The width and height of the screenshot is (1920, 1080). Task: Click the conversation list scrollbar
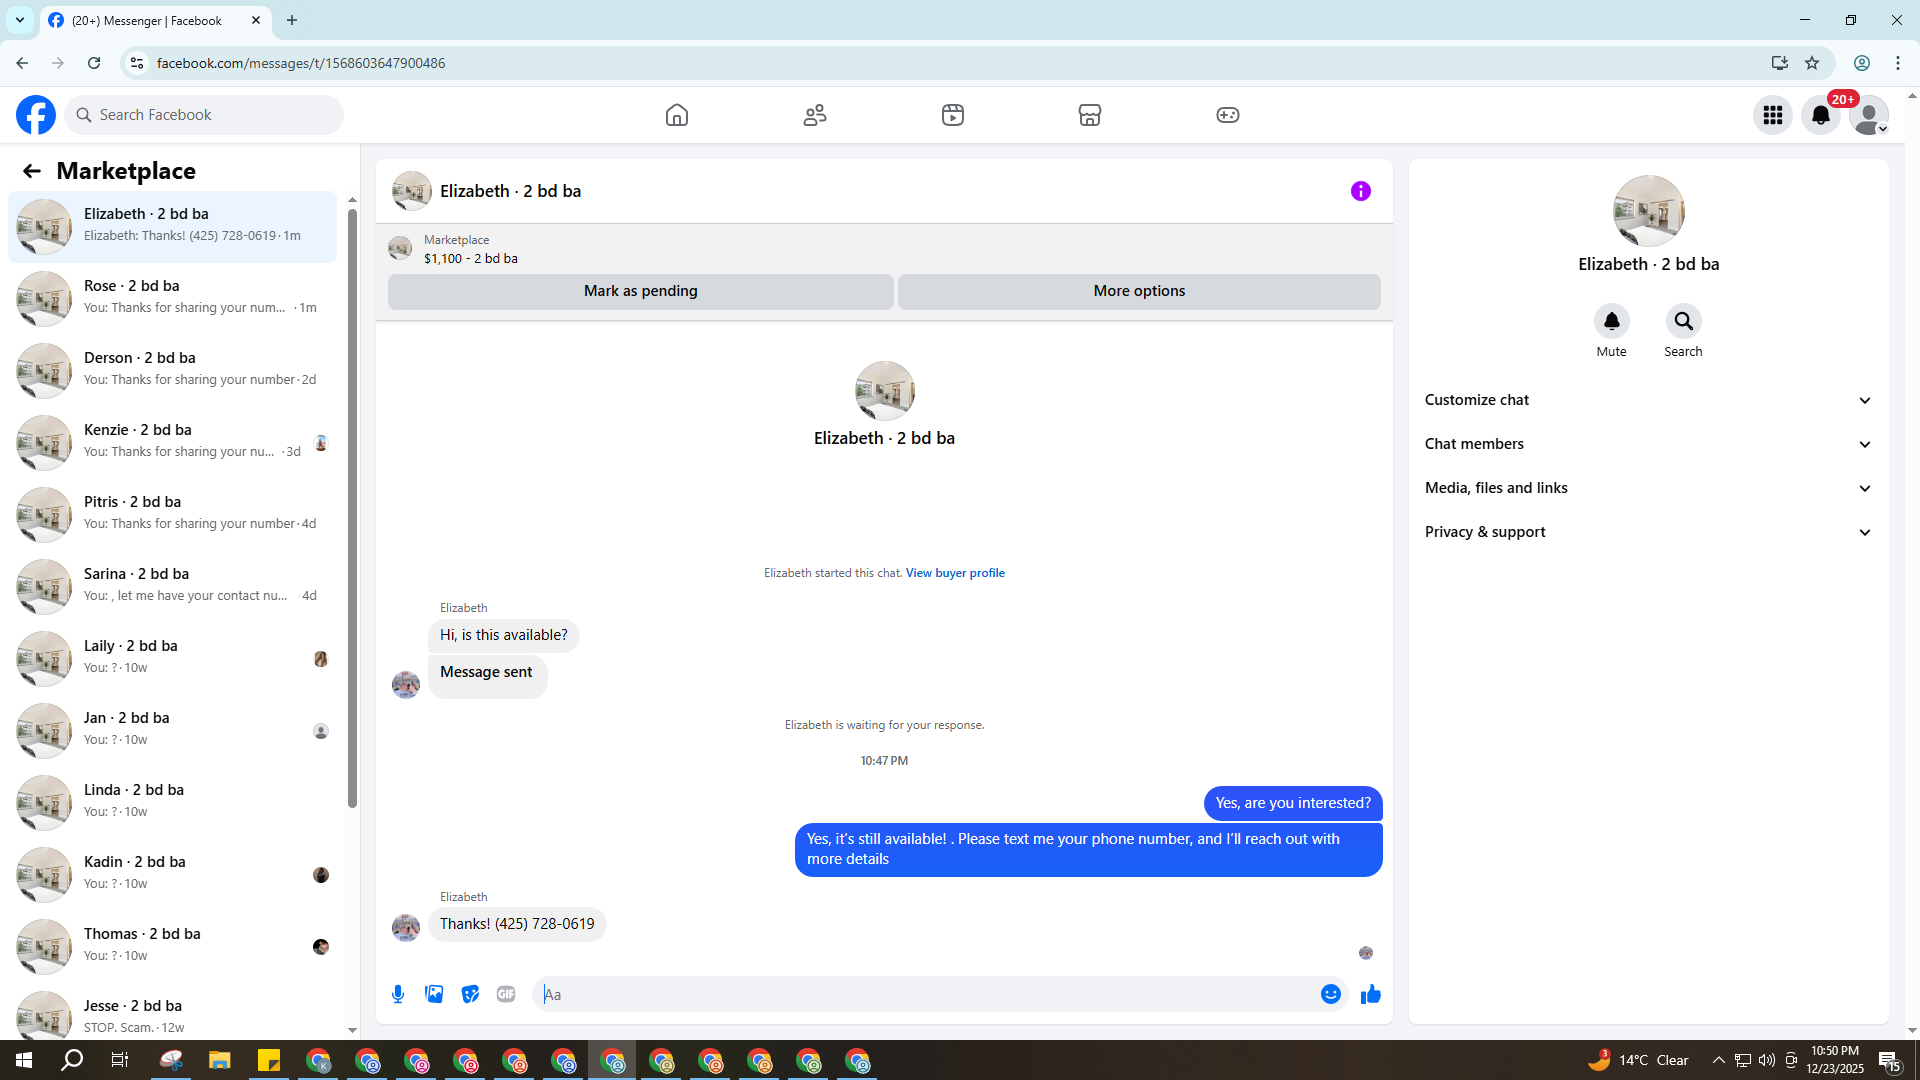(x=352, y=500)
